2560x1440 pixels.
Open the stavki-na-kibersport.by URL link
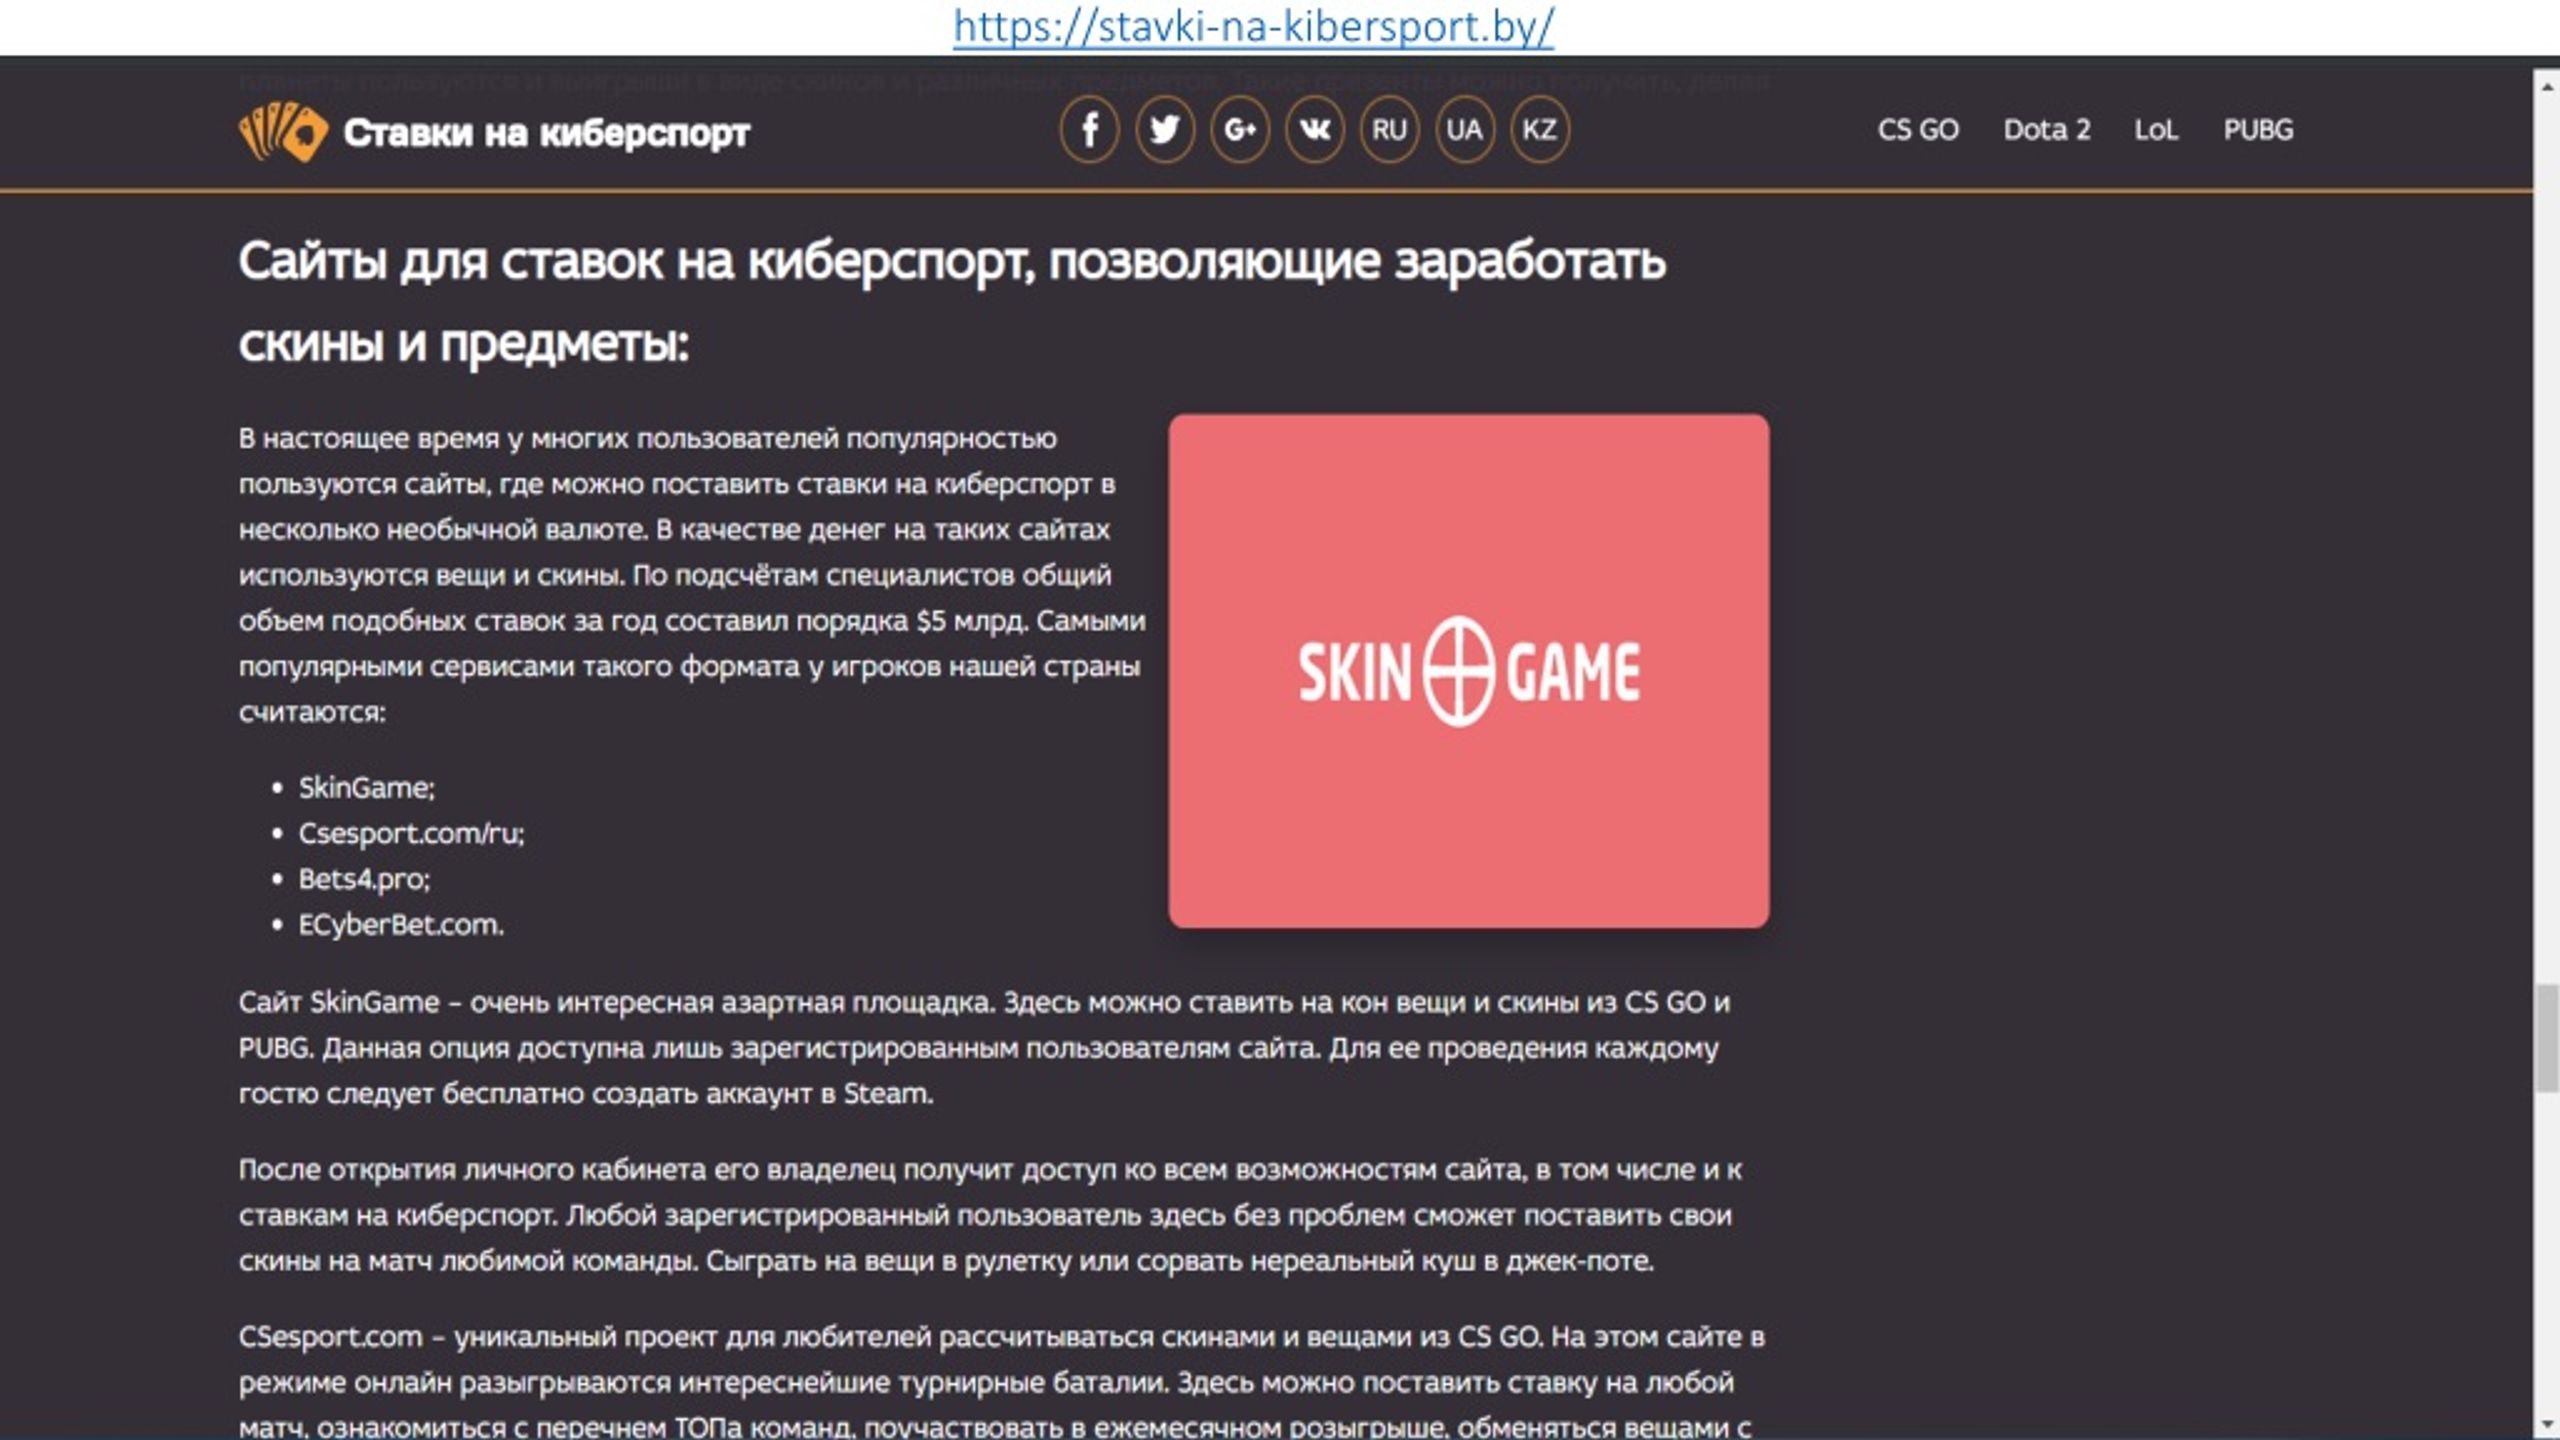pyautogui.click(x=1253, y=26)
